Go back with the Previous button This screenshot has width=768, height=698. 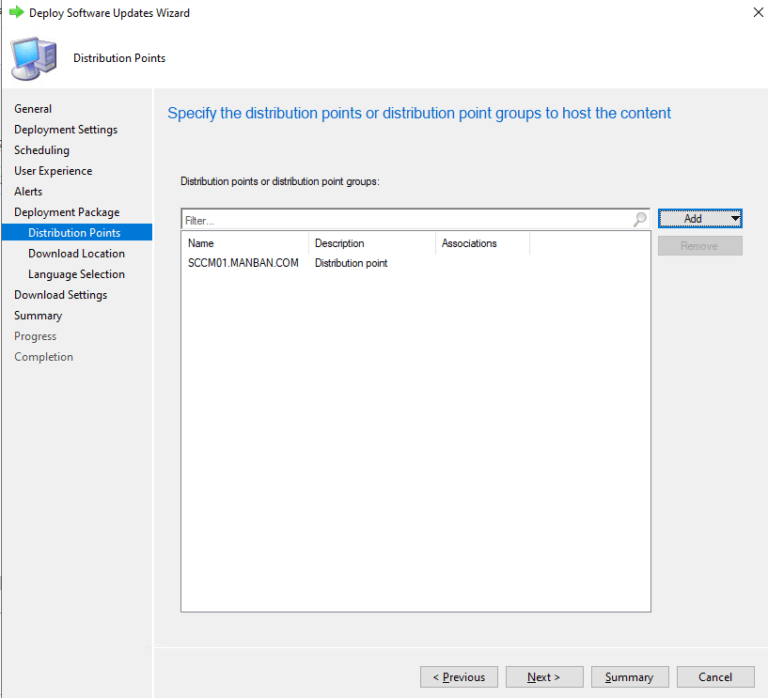point(459,677)
